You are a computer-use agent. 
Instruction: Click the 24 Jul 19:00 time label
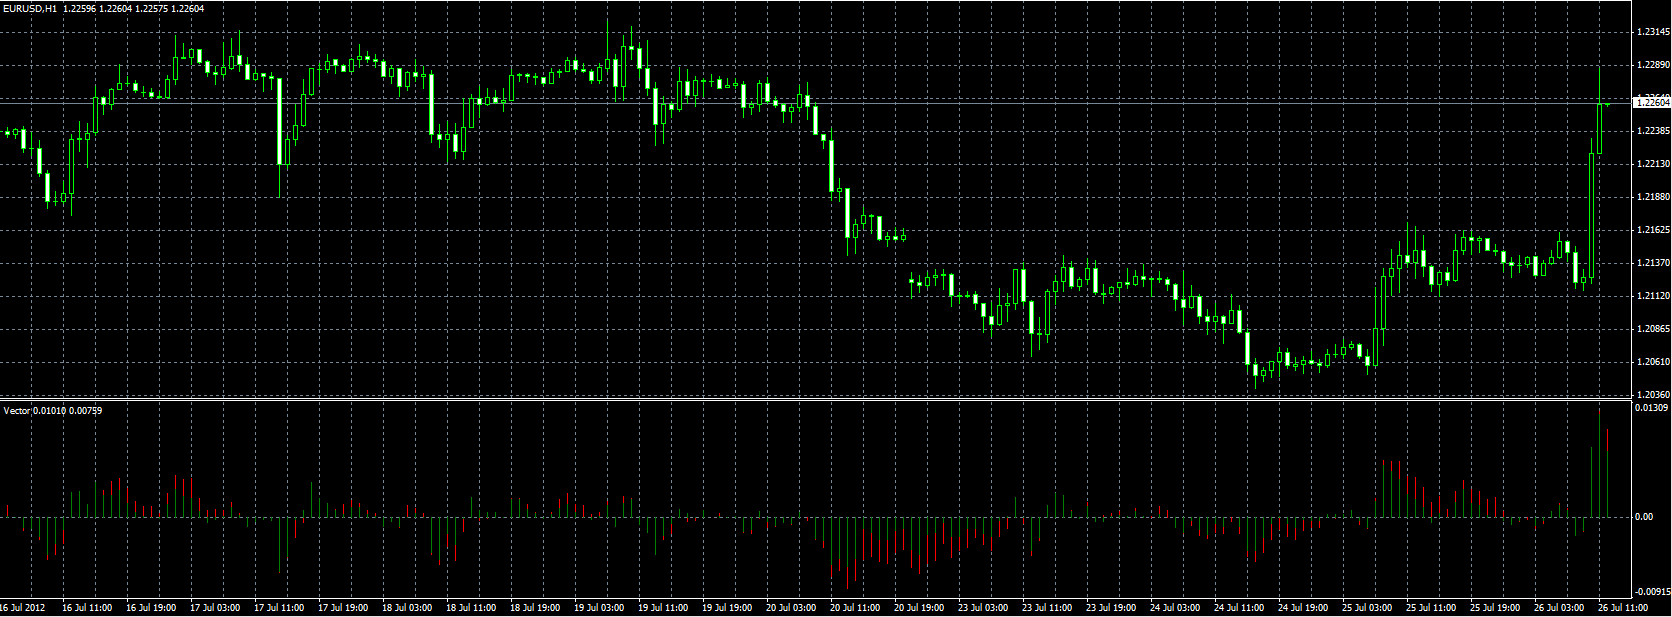click(1303, 607)
